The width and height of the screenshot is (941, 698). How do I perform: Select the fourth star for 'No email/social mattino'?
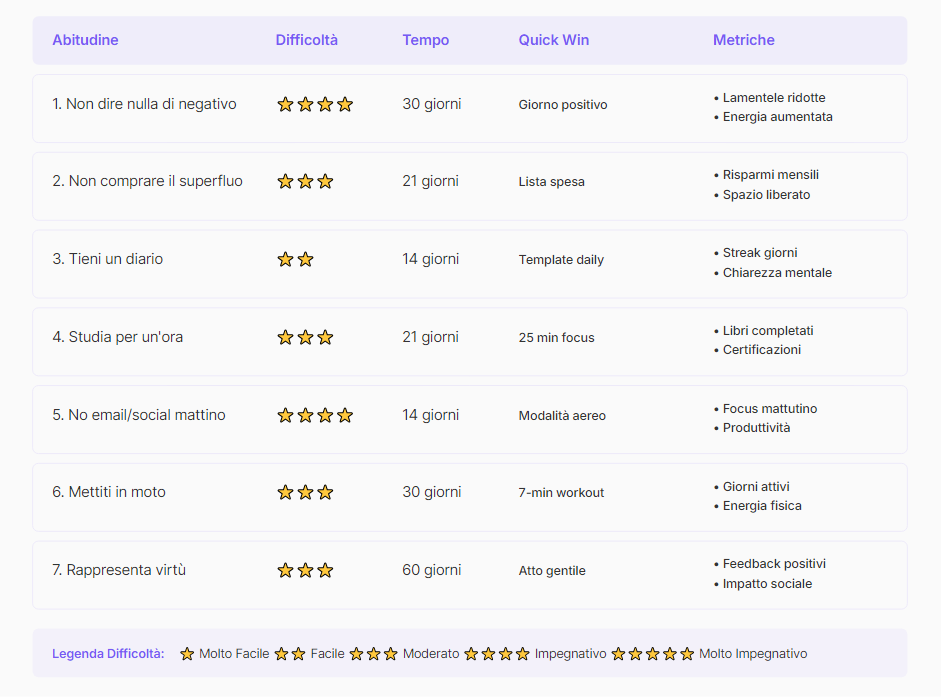click(x=345, y=414)
